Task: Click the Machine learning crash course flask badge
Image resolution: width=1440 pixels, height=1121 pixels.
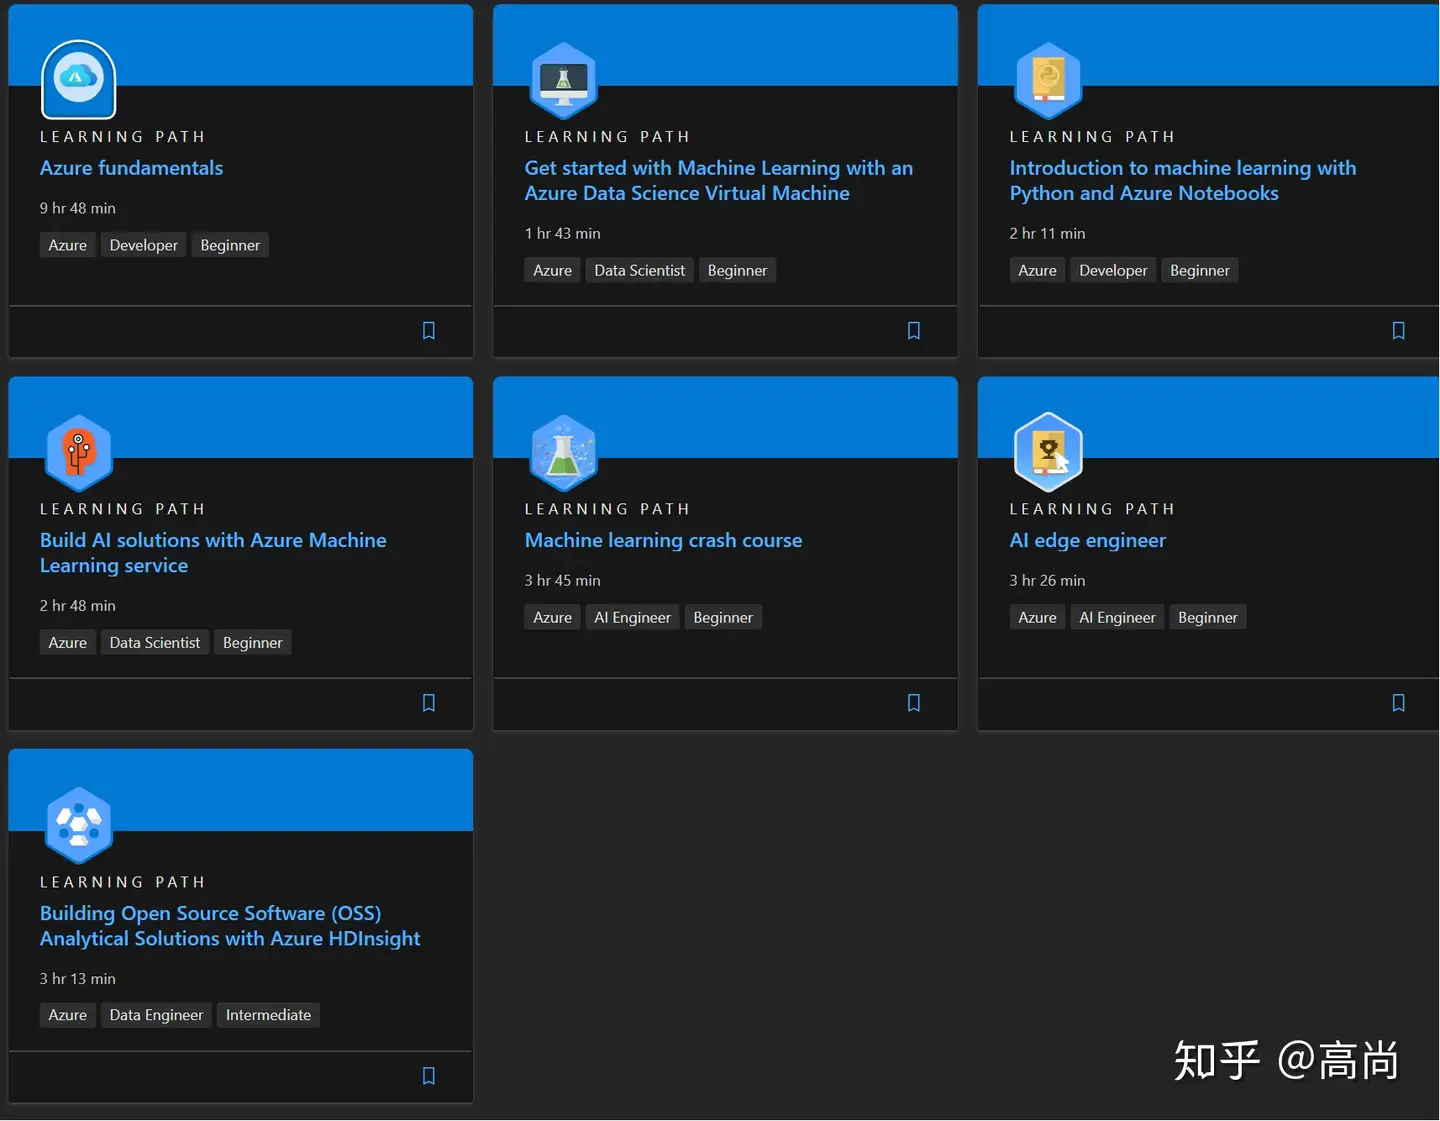Action: [563, 453]
